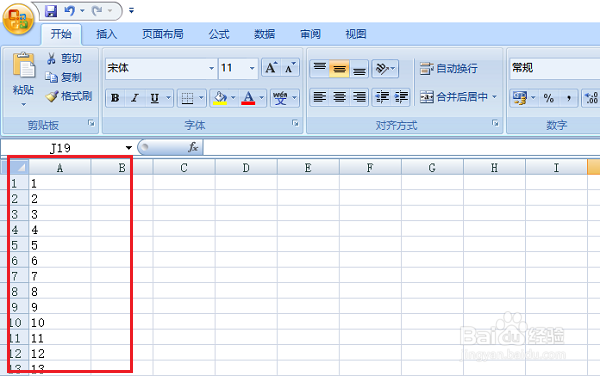Click the 粘贴 clipboard icon
This screenshot has width=600, height=376.
pos(24,65)
